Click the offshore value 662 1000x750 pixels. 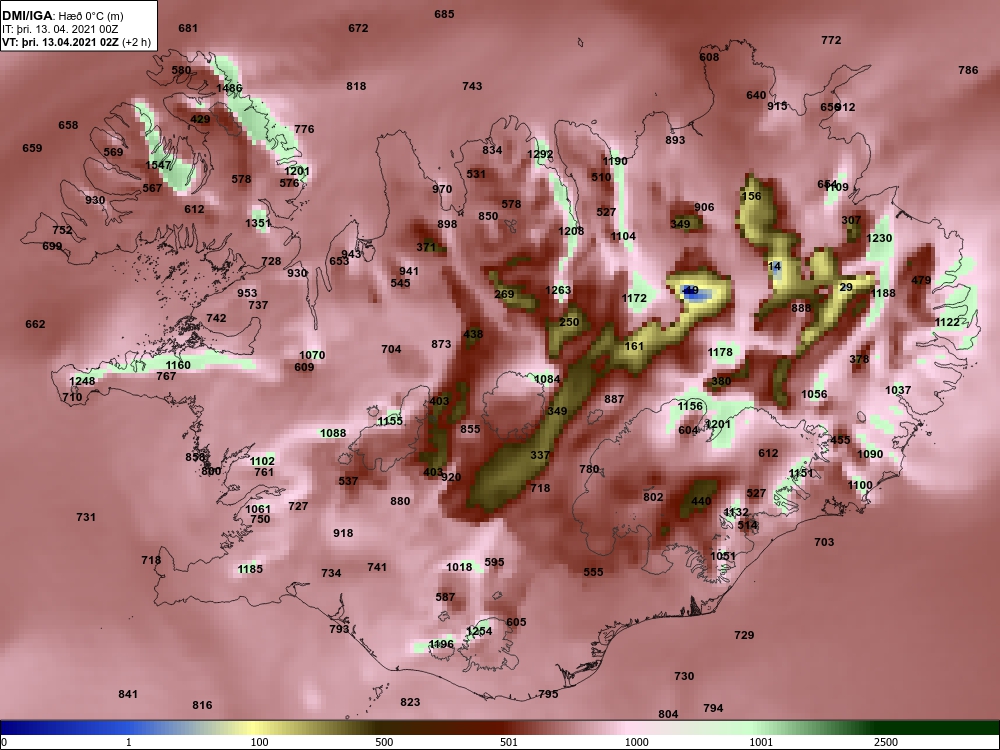pos(35,324)
